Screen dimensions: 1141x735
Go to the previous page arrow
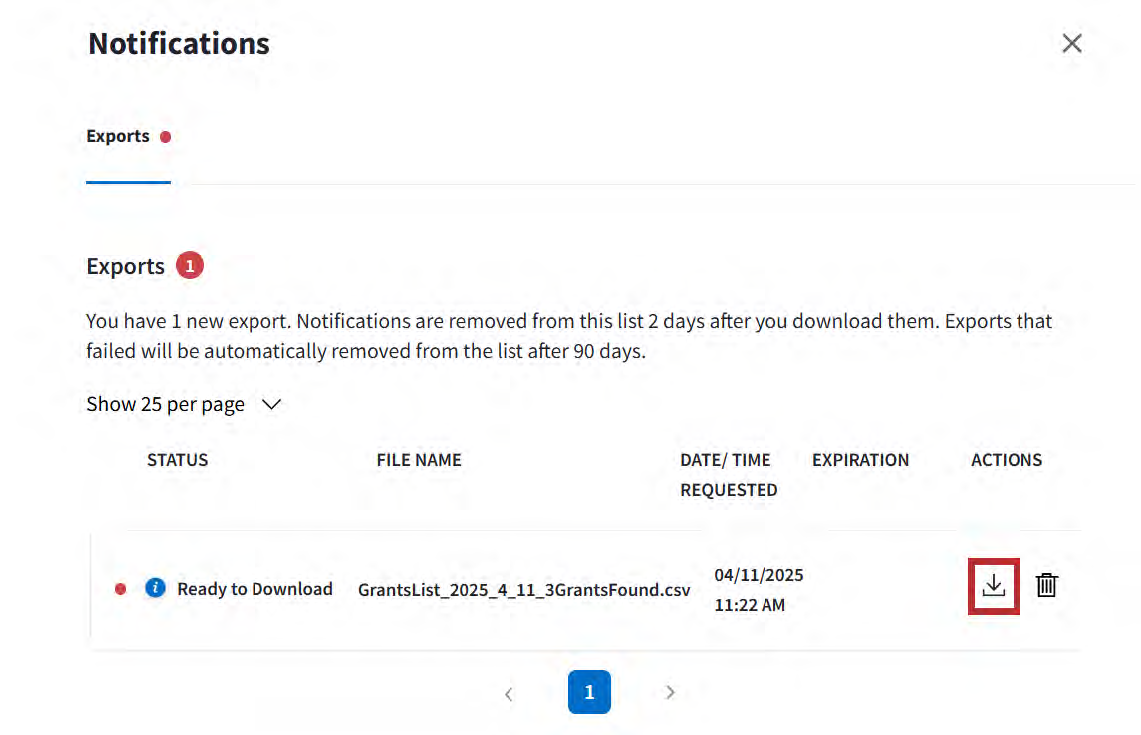pos(509,693)
